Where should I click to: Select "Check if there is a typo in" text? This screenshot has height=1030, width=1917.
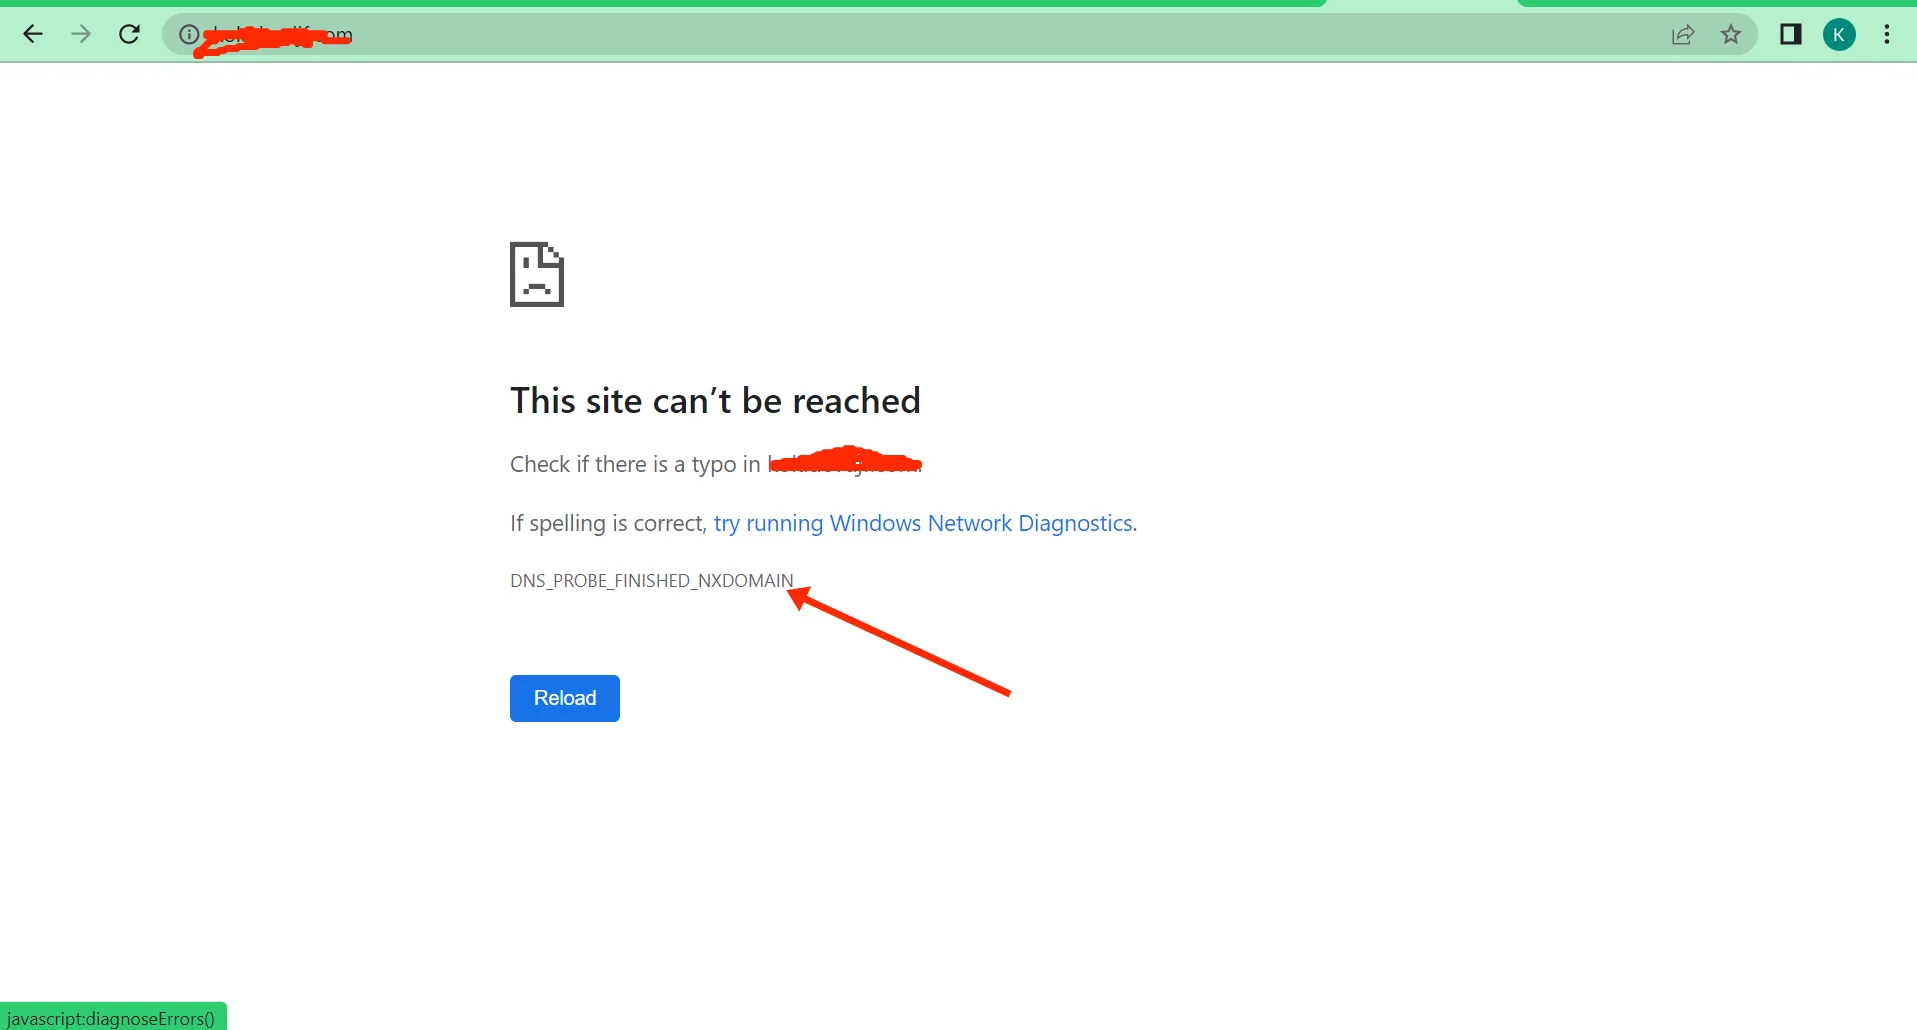click(x=635, y=464)
